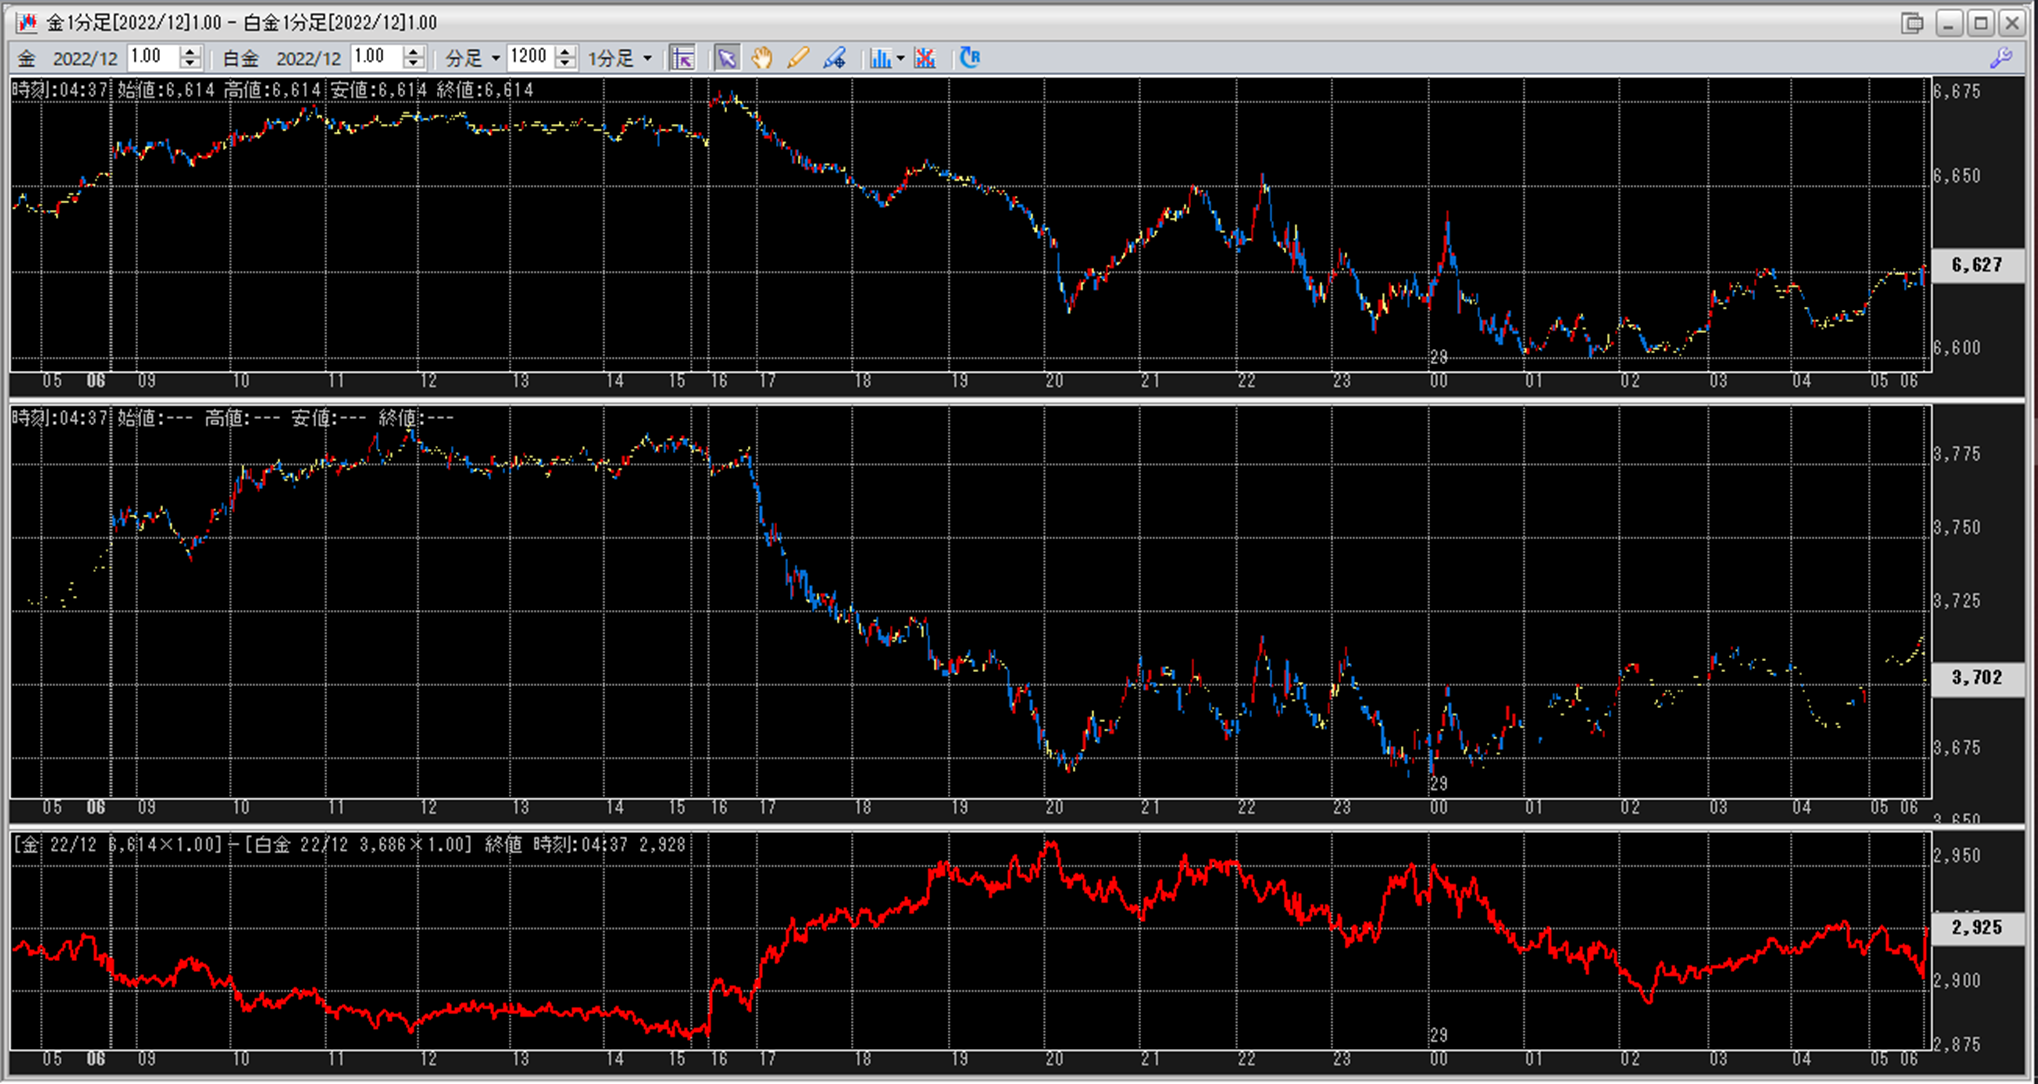Click the bar count 1200 input field
Viewport: 2038px width, 1084px height.
(529, 57)
